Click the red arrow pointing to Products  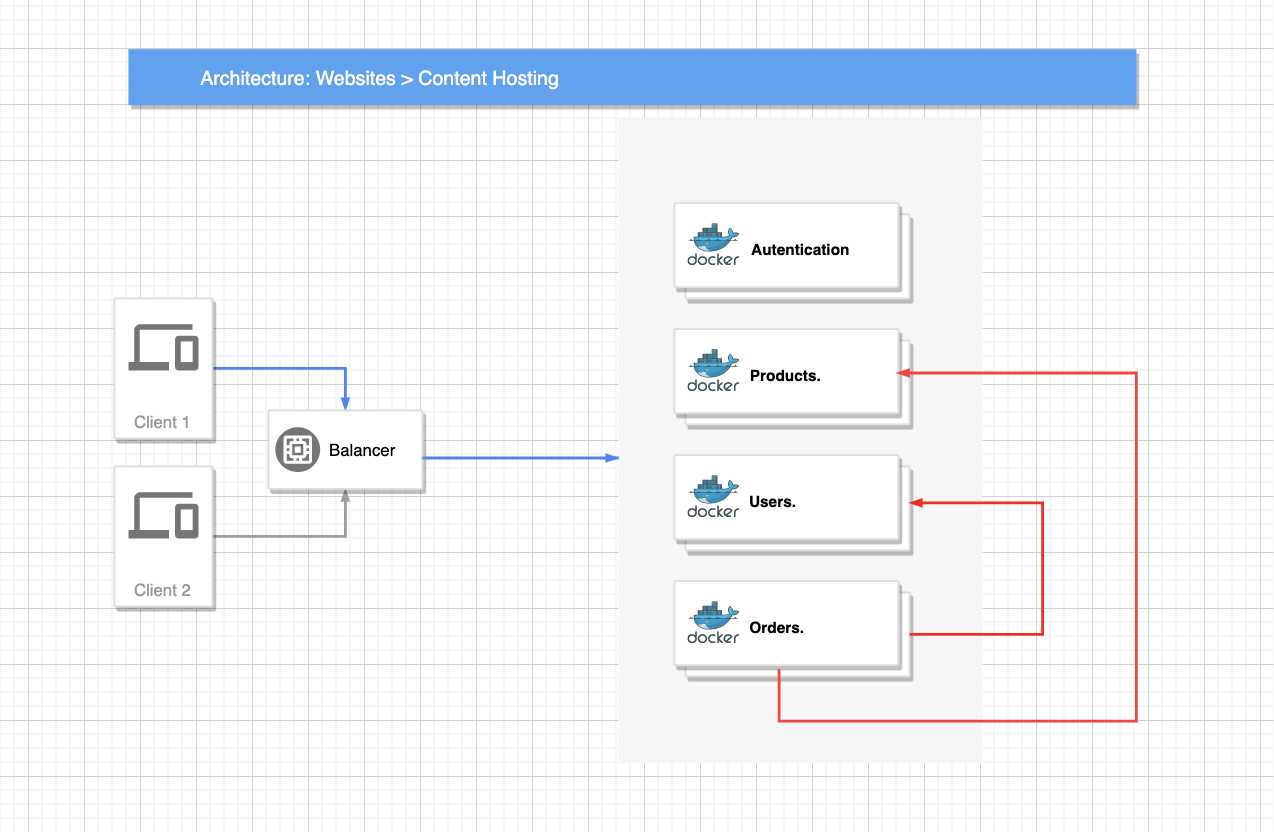pos(1020,372)
